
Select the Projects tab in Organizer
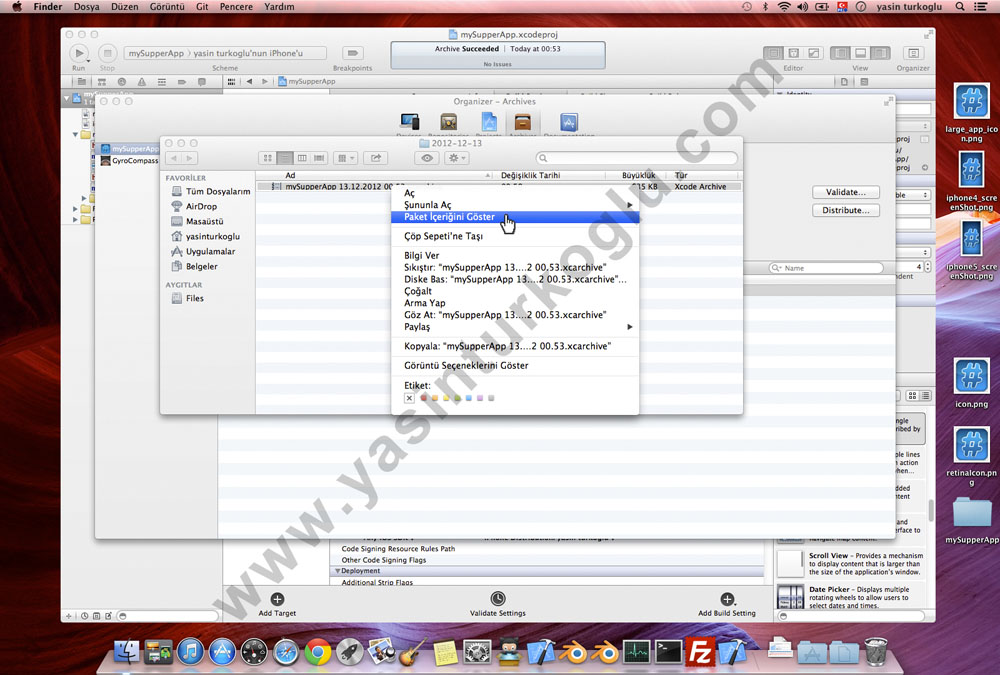[489, 123]
